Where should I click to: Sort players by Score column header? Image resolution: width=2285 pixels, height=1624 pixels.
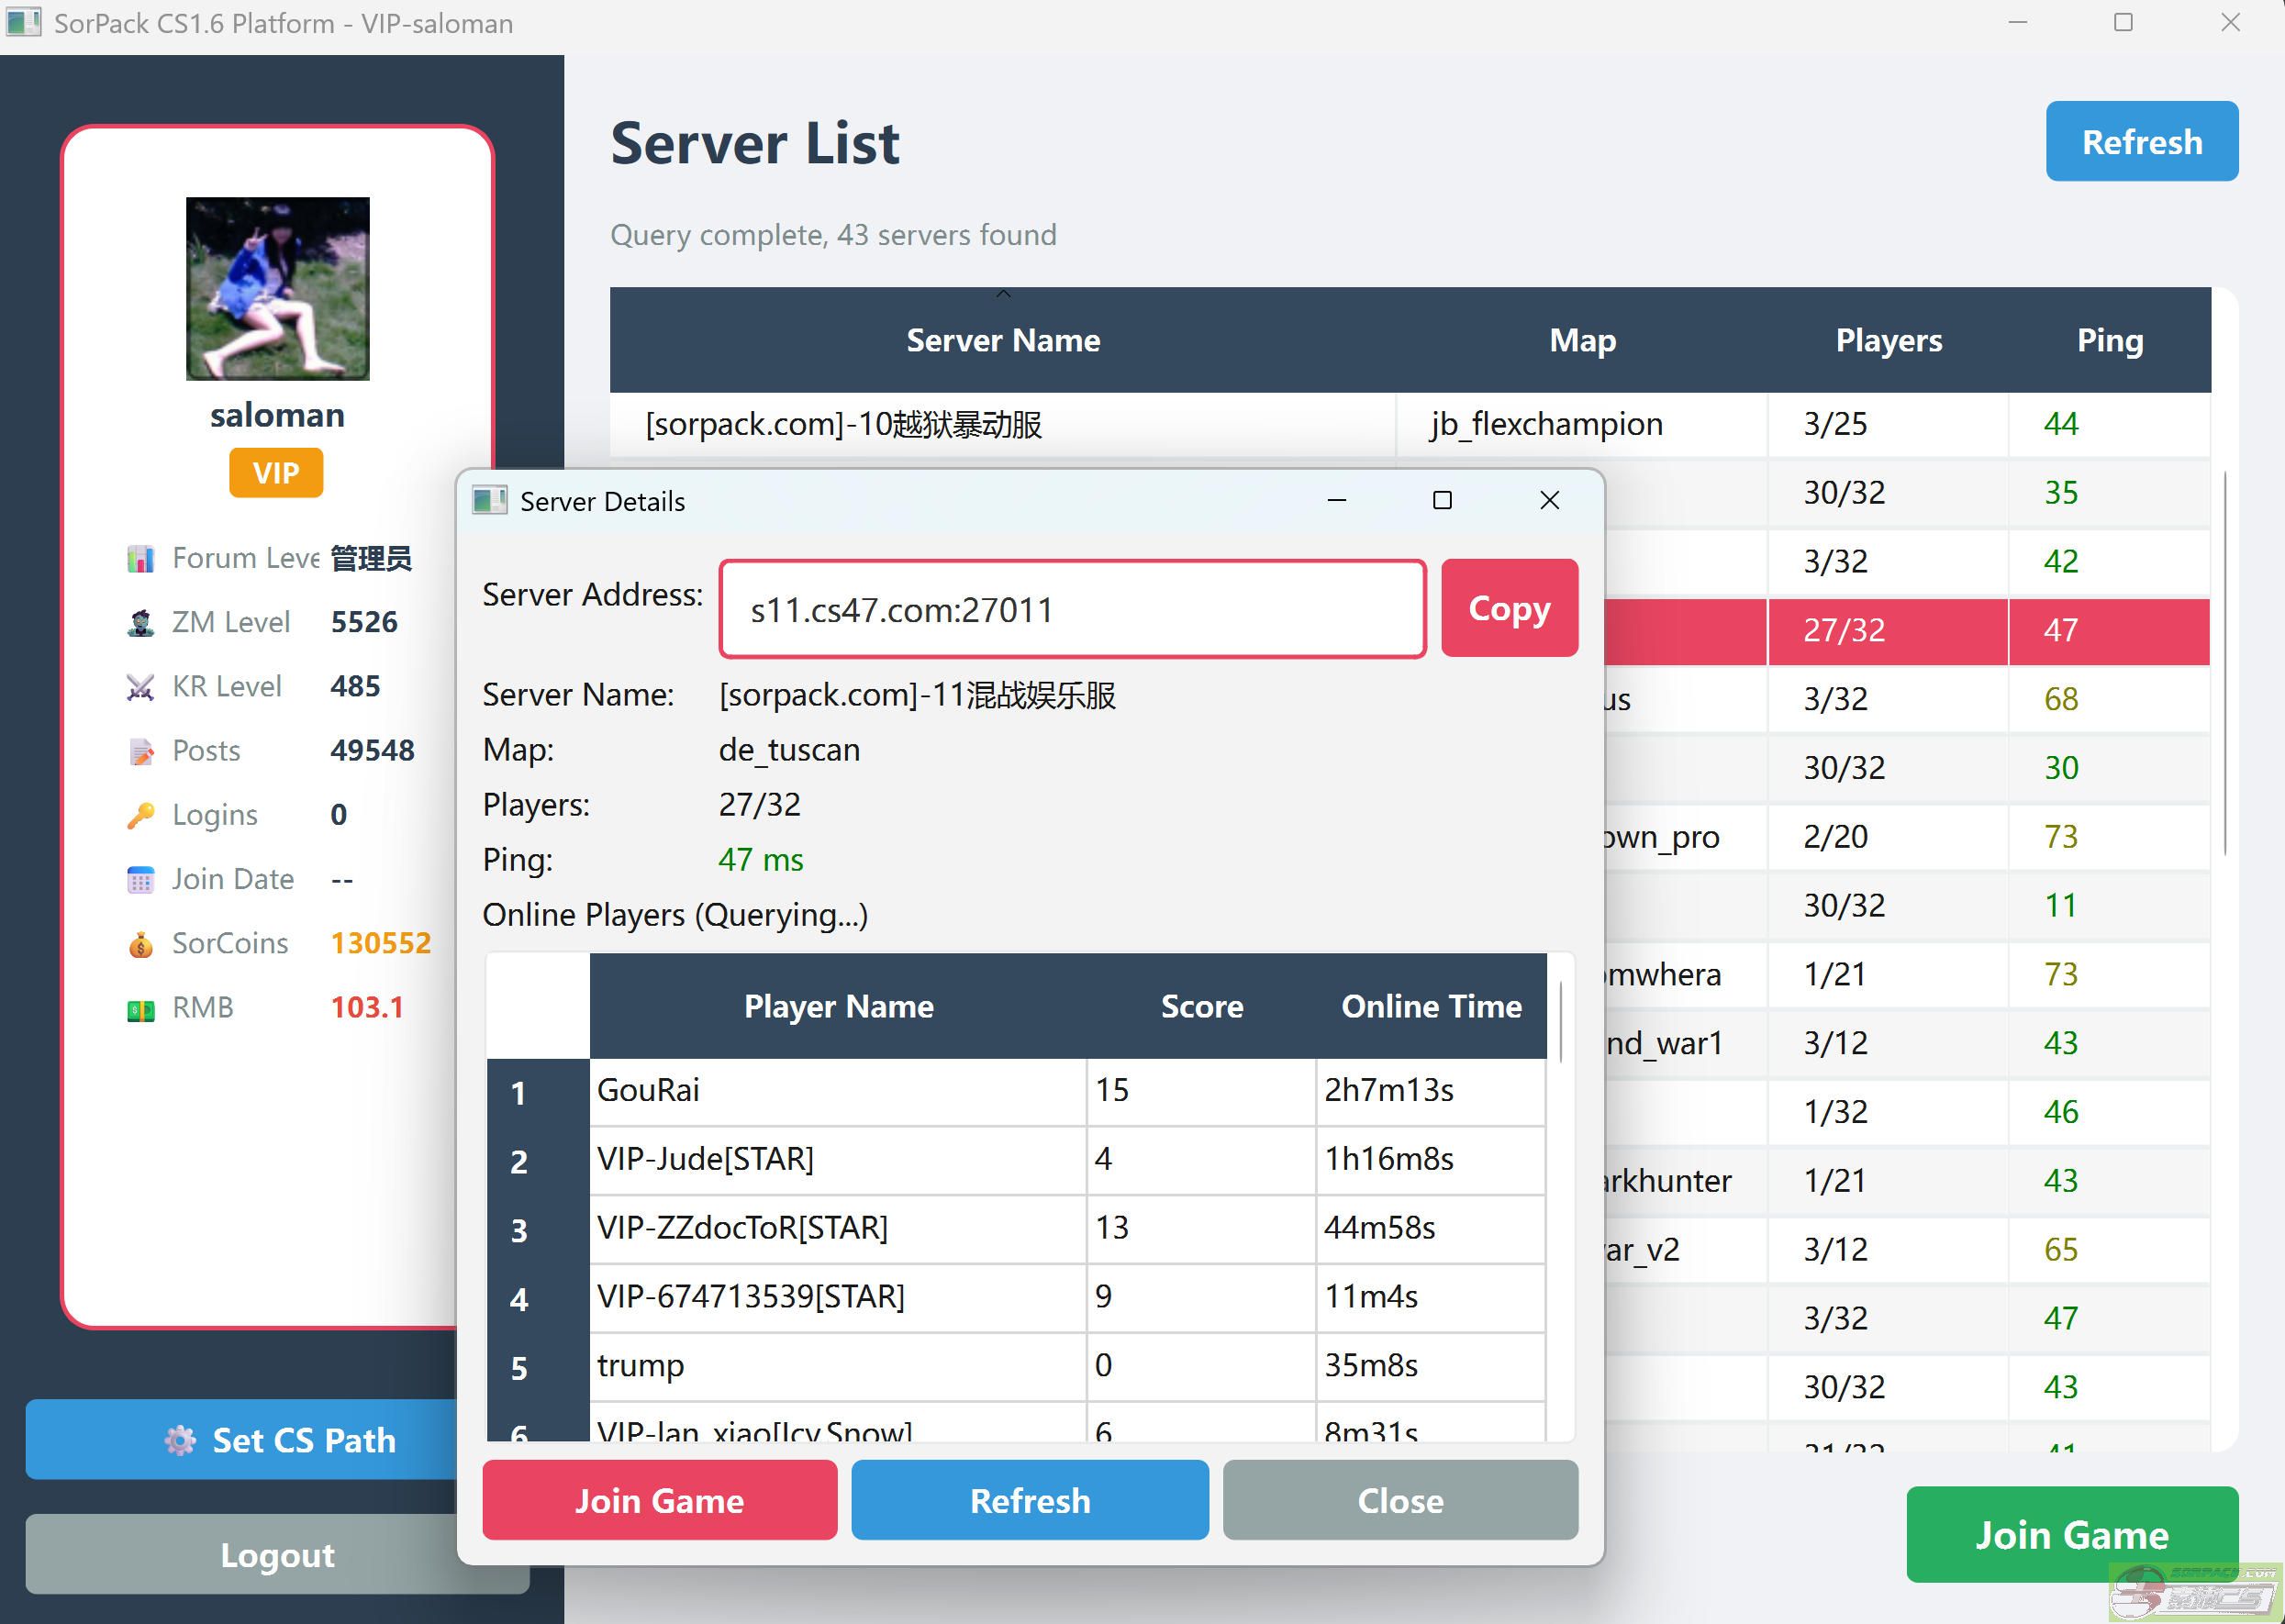point(1201,1006)
